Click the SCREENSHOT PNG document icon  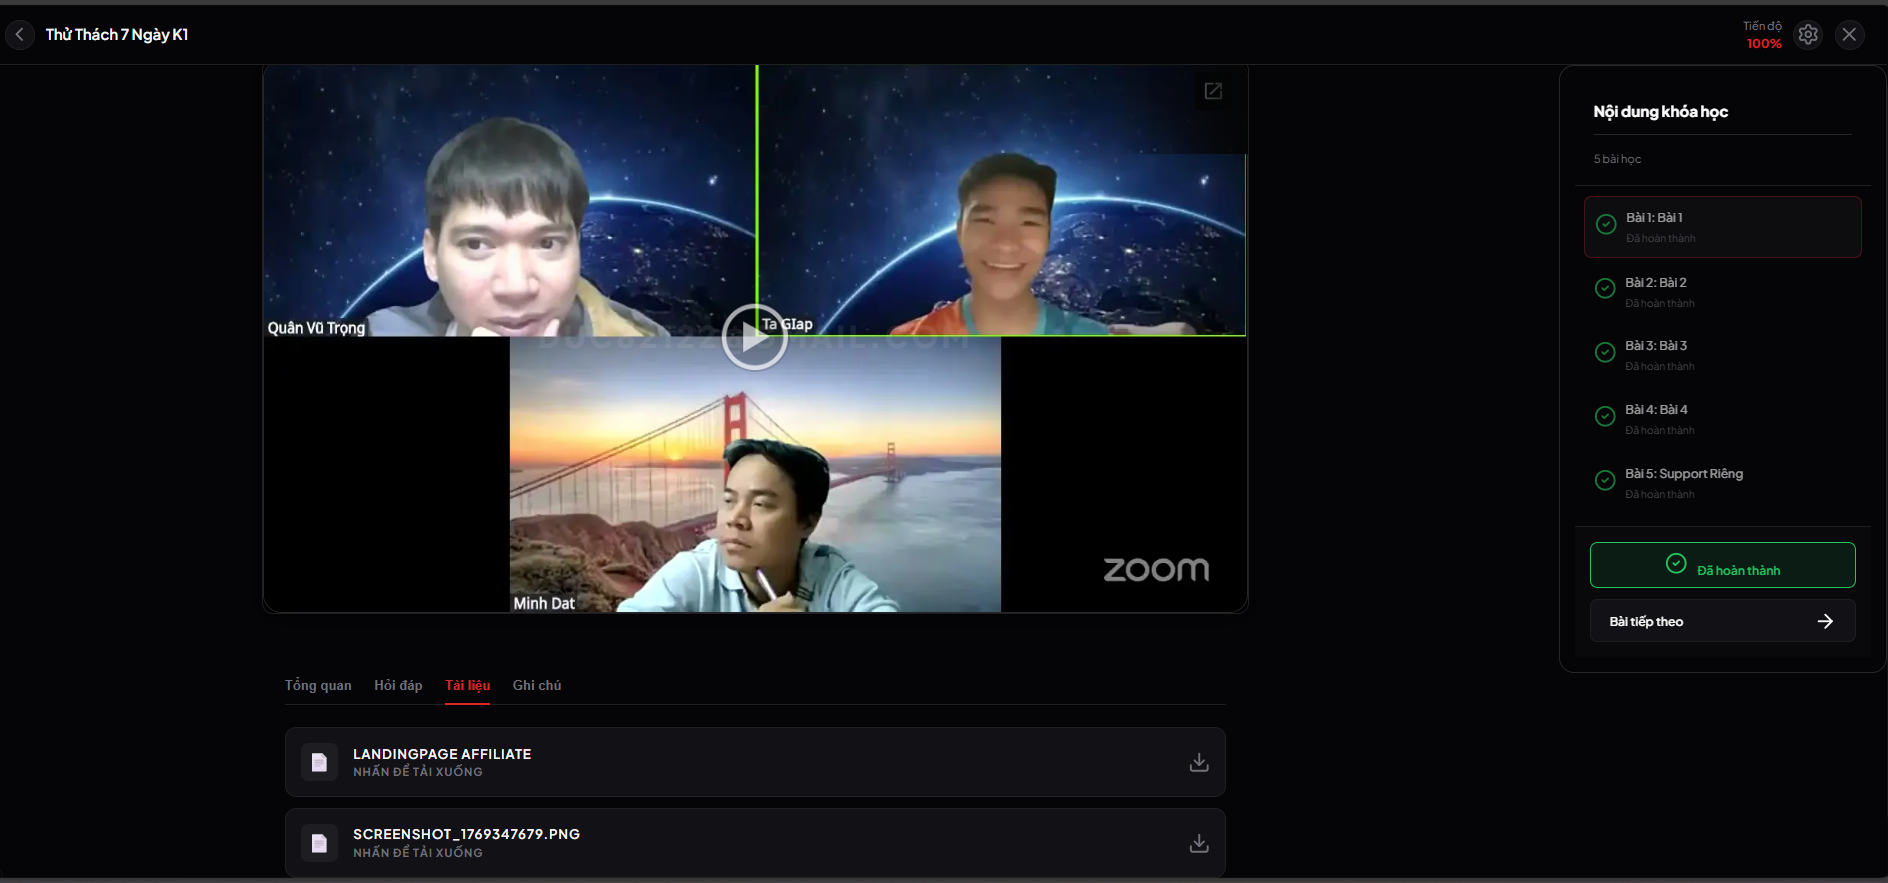[319, 843]
